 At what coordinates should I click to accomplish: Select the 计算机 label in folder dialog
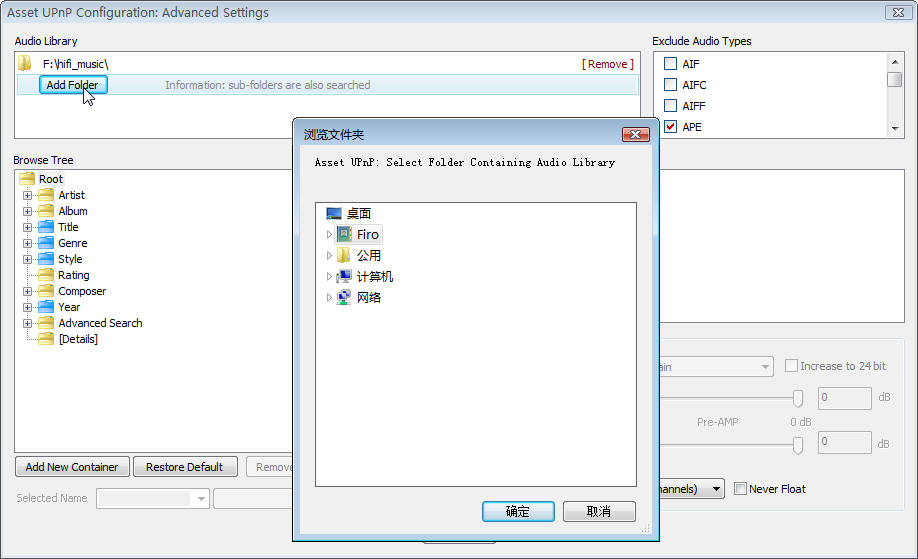tap(375, 276)
